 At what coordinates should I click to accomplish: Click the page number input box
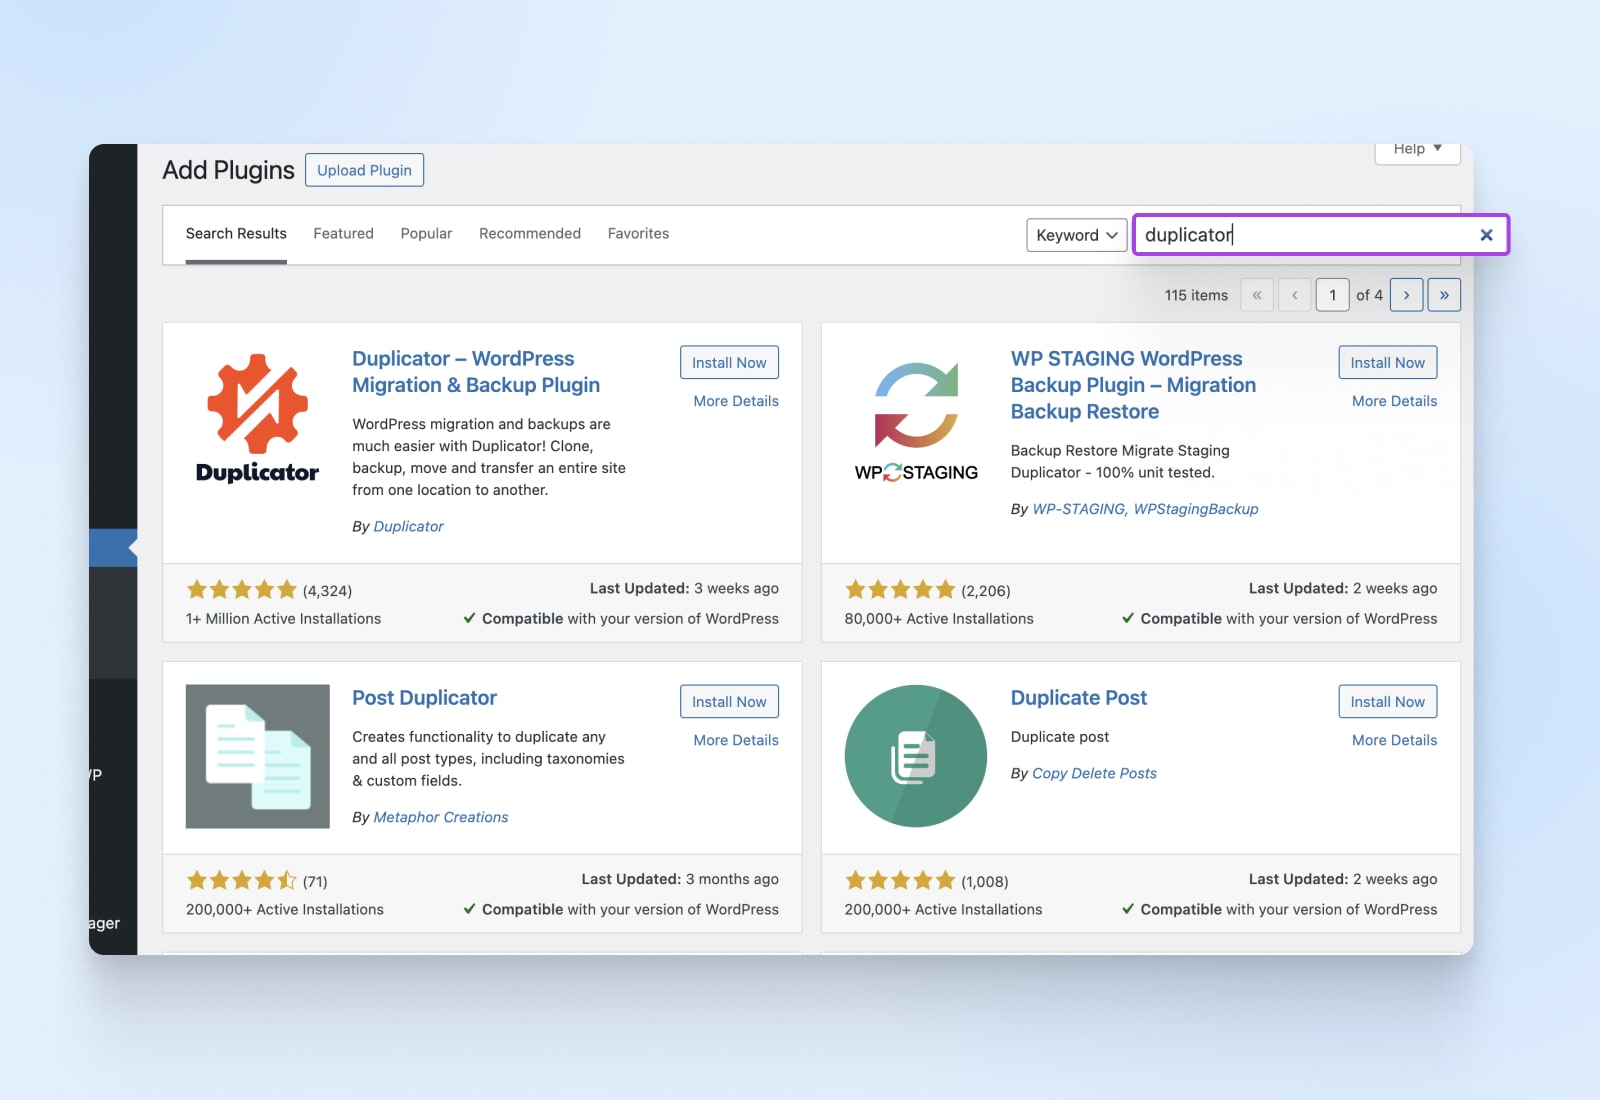tap(1333, 294)
